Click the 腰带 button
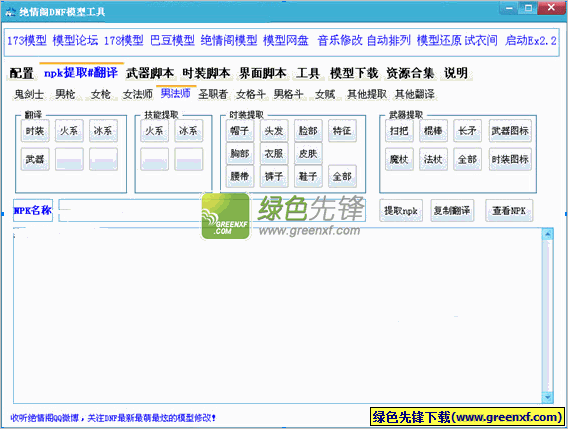568x429 pixels. (x=239, y=176)
